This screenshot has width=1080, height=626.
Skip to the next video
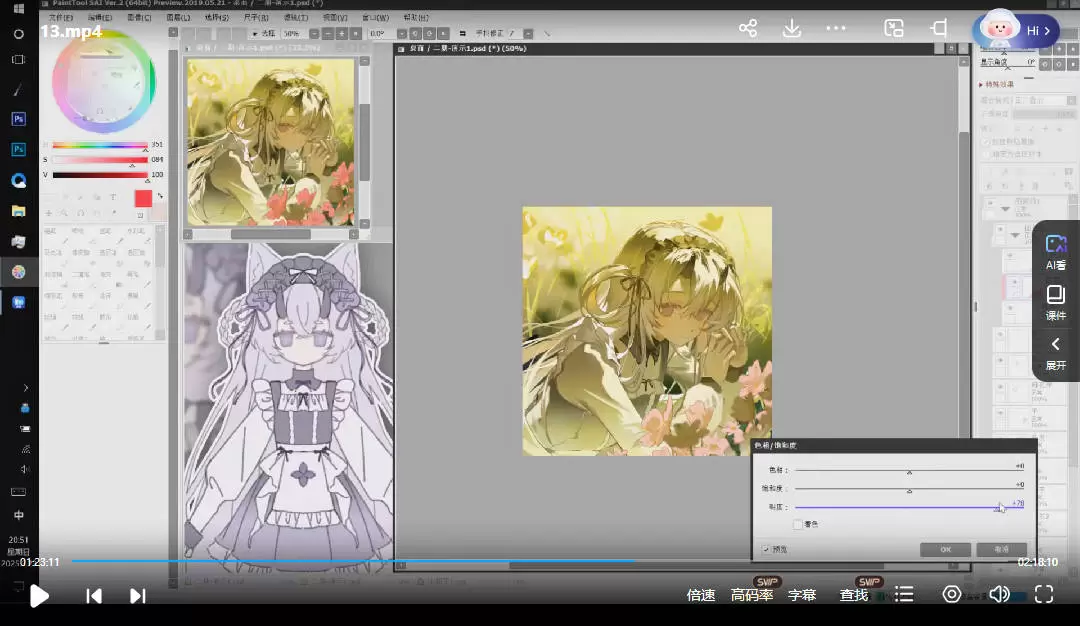[x=138, y=596]
